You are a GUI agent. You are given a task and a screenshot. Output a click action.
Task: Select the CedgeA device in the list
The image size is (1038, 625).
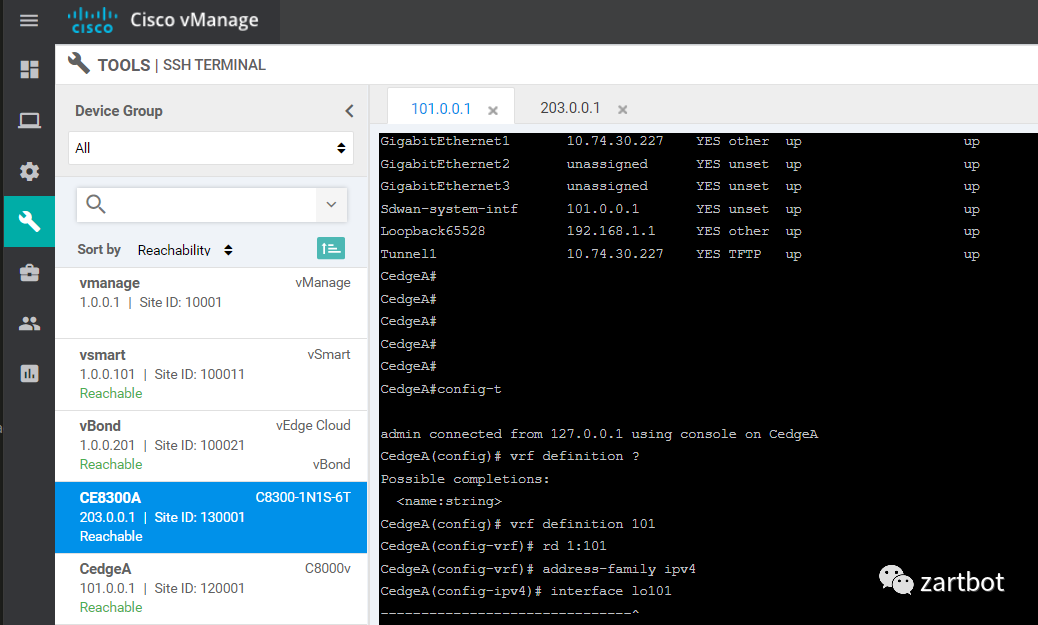click(x=211, y=588)
